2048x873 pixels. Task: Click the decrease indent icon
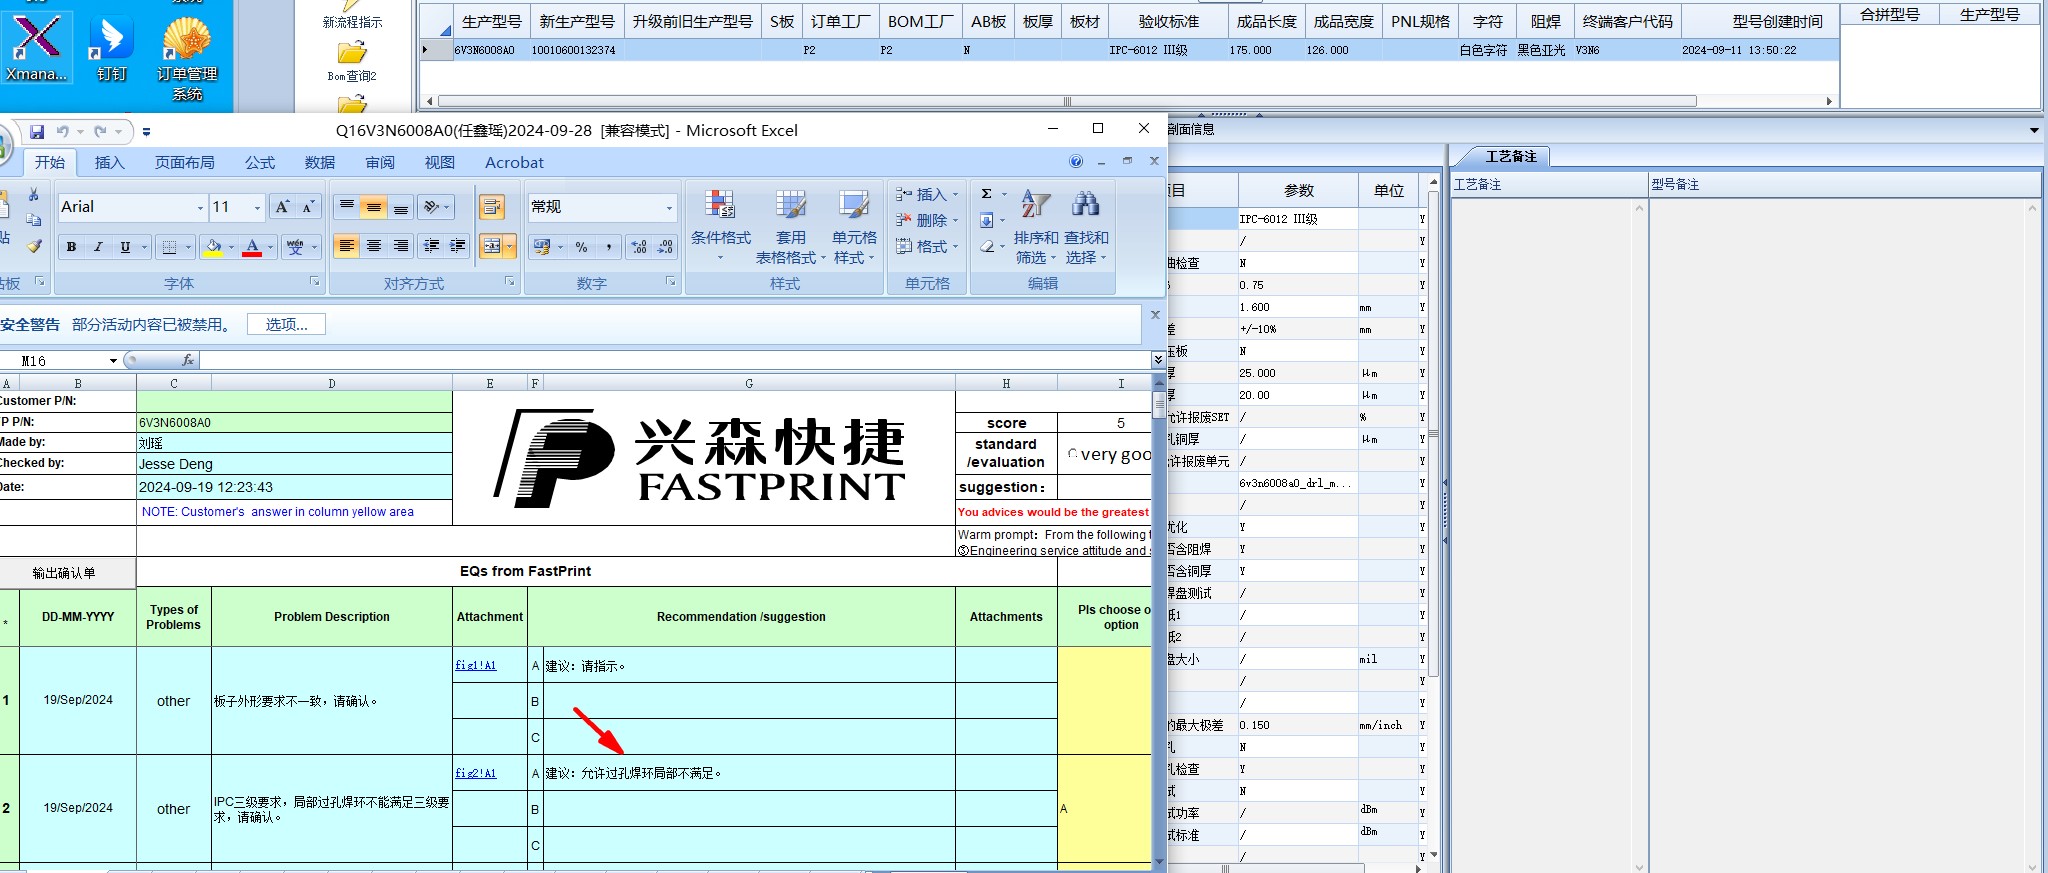432,246
